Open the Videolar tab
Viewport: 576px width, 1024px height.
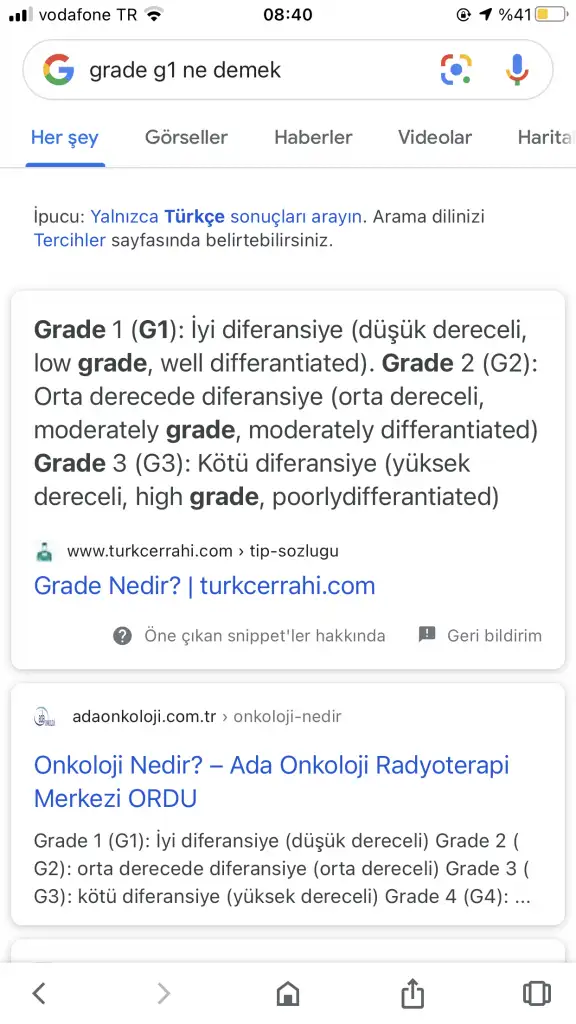pyautogui.click(x=435, y=138)
